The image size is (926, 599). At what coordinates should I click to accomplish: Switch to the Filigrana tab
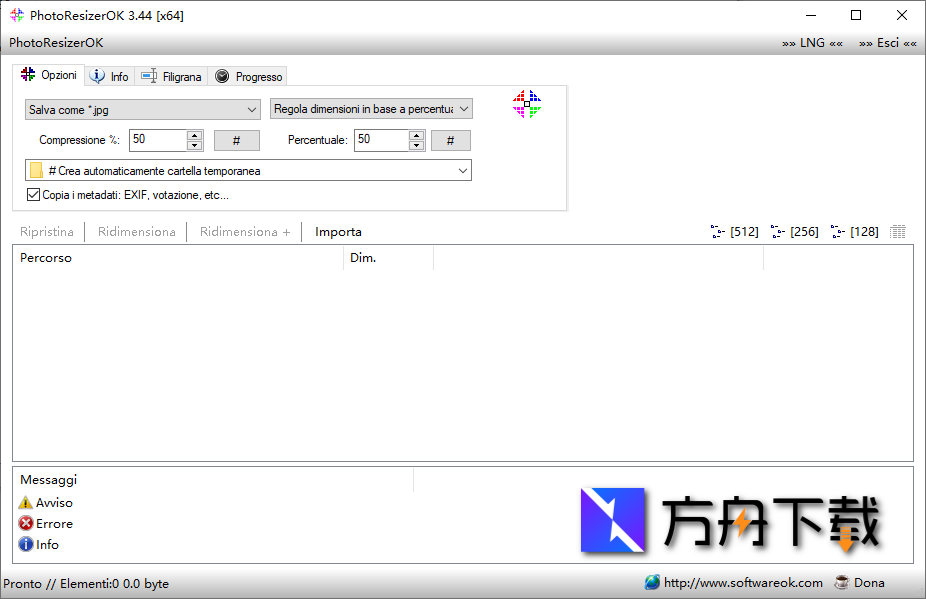(172, 77)
